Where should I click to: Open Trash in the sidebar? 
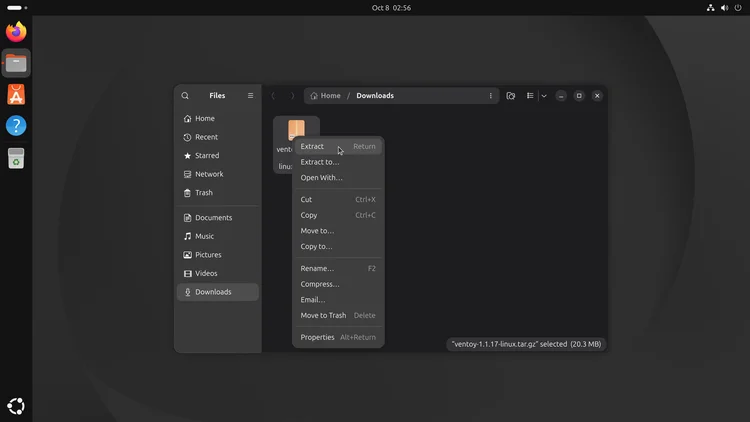pos(218,193)
